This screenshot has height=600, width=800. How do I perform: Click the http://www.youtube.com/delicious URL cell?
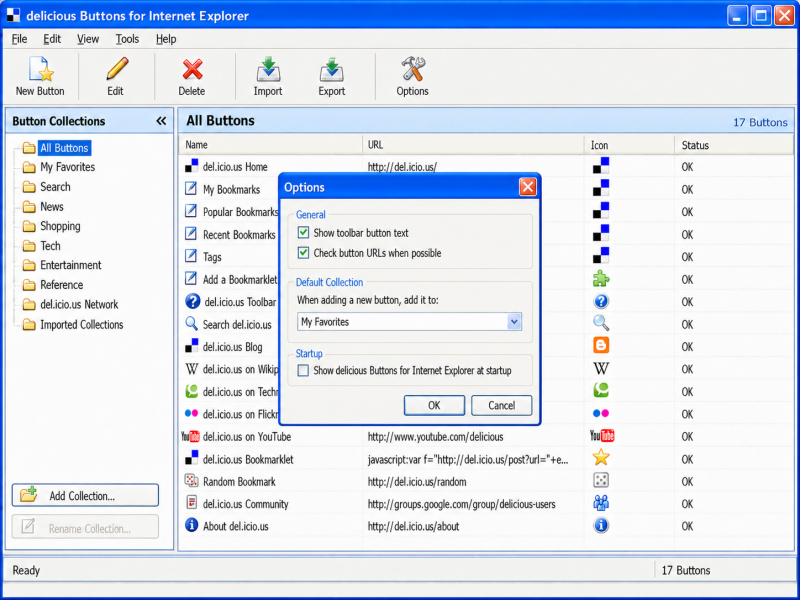click(x=435, y=437)
